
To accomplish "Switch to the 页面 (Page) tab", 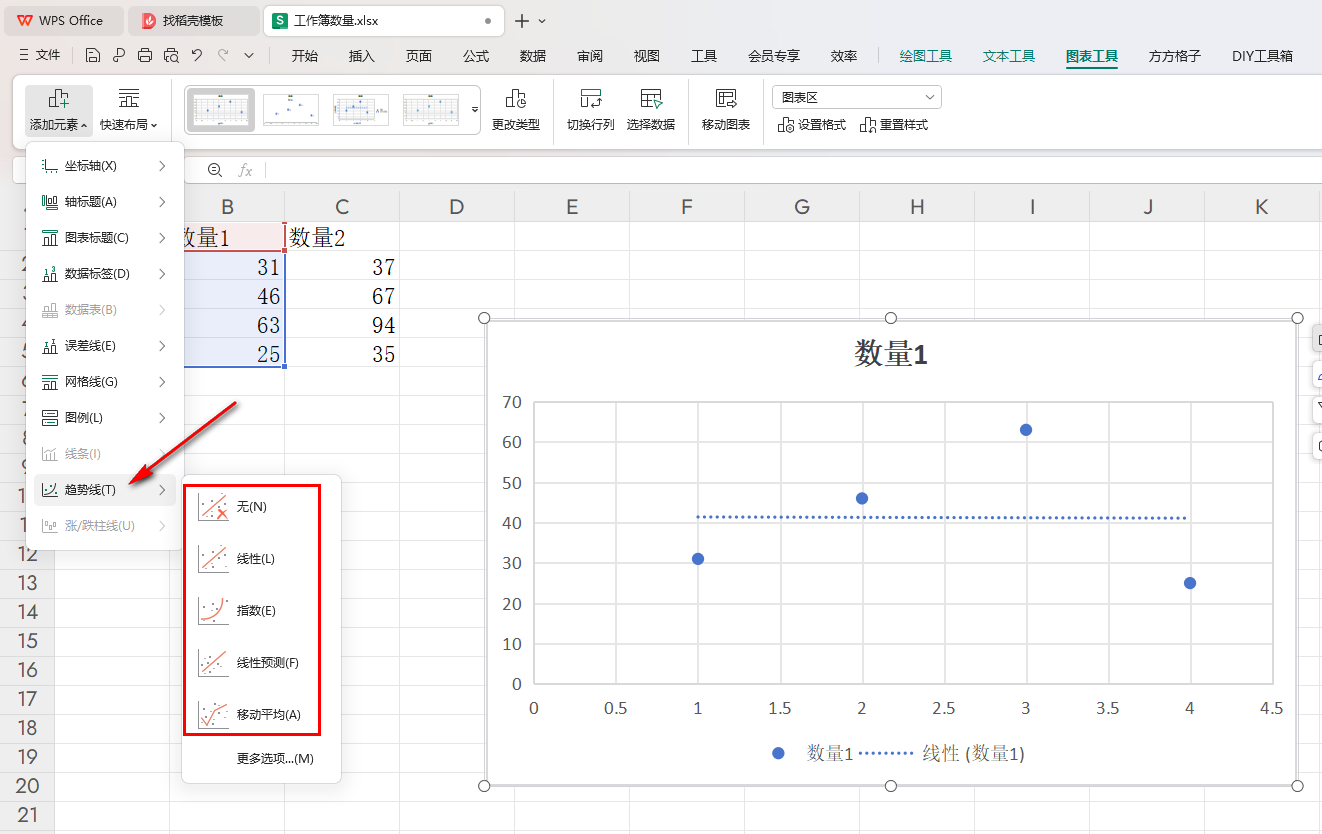I will (x=419, y=56).
